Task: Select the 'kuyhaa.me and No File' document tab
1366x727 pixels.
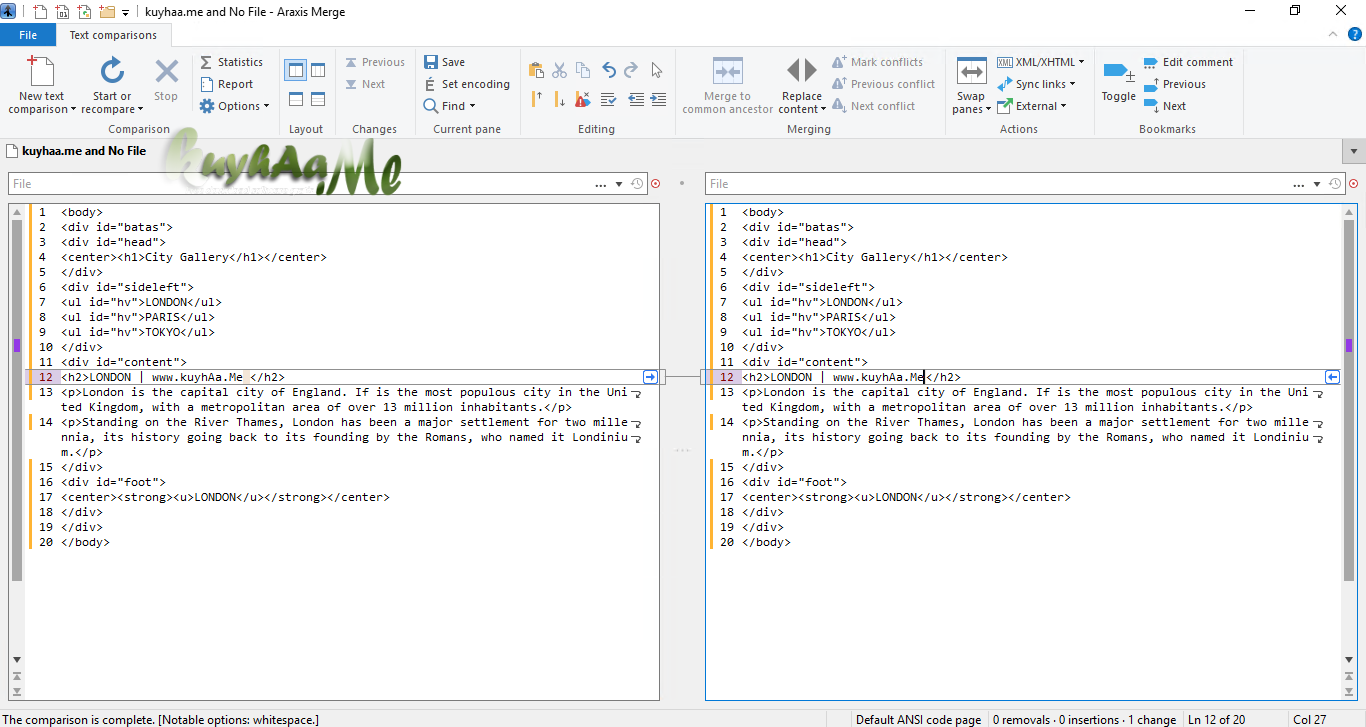Action: coord(76,151)
